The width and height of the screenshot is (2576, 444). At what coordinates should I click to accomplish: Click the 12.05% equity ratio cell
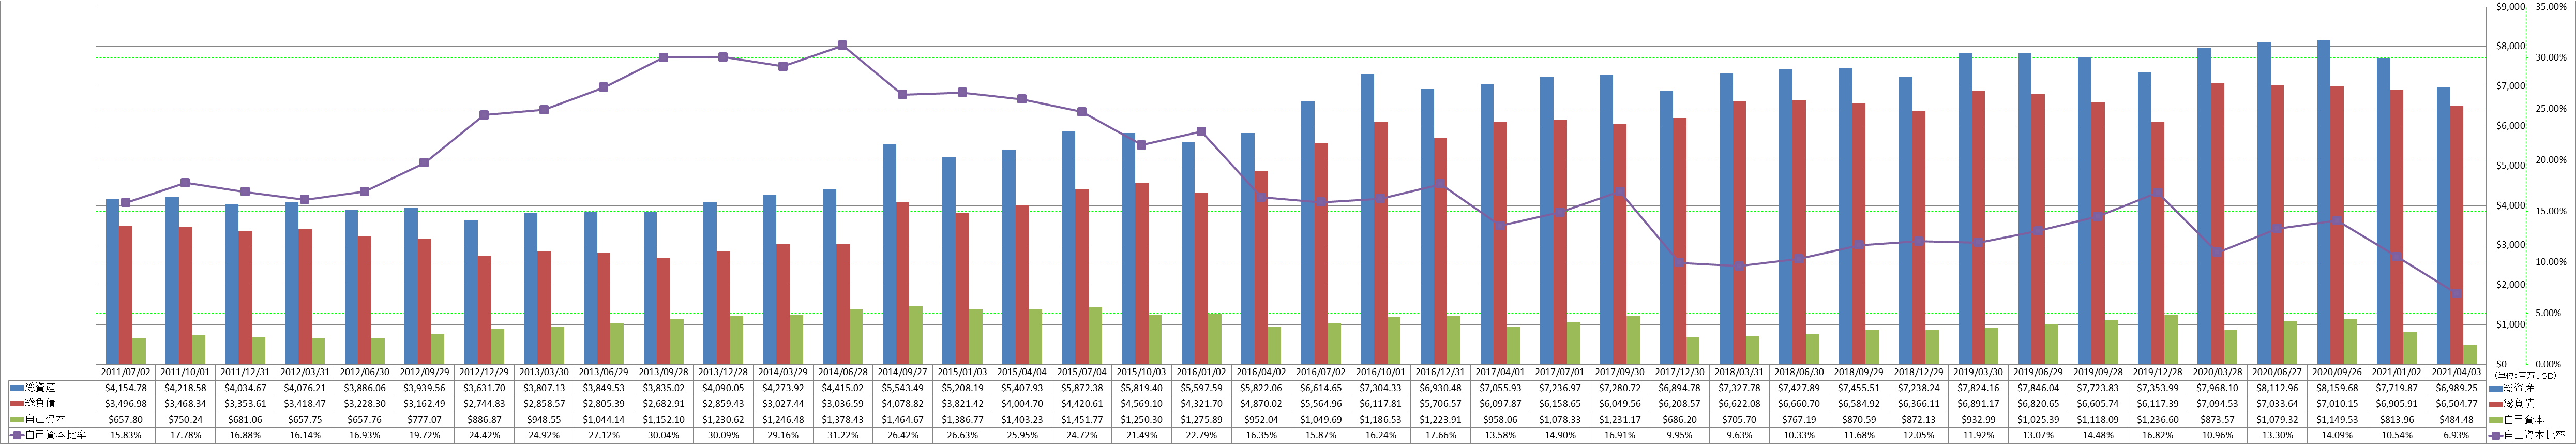pos(1918,436)
